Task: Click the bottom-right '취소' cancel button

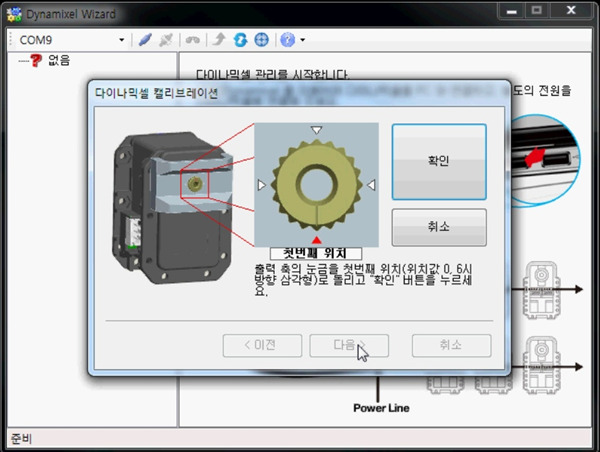Action: pos(451,345)
